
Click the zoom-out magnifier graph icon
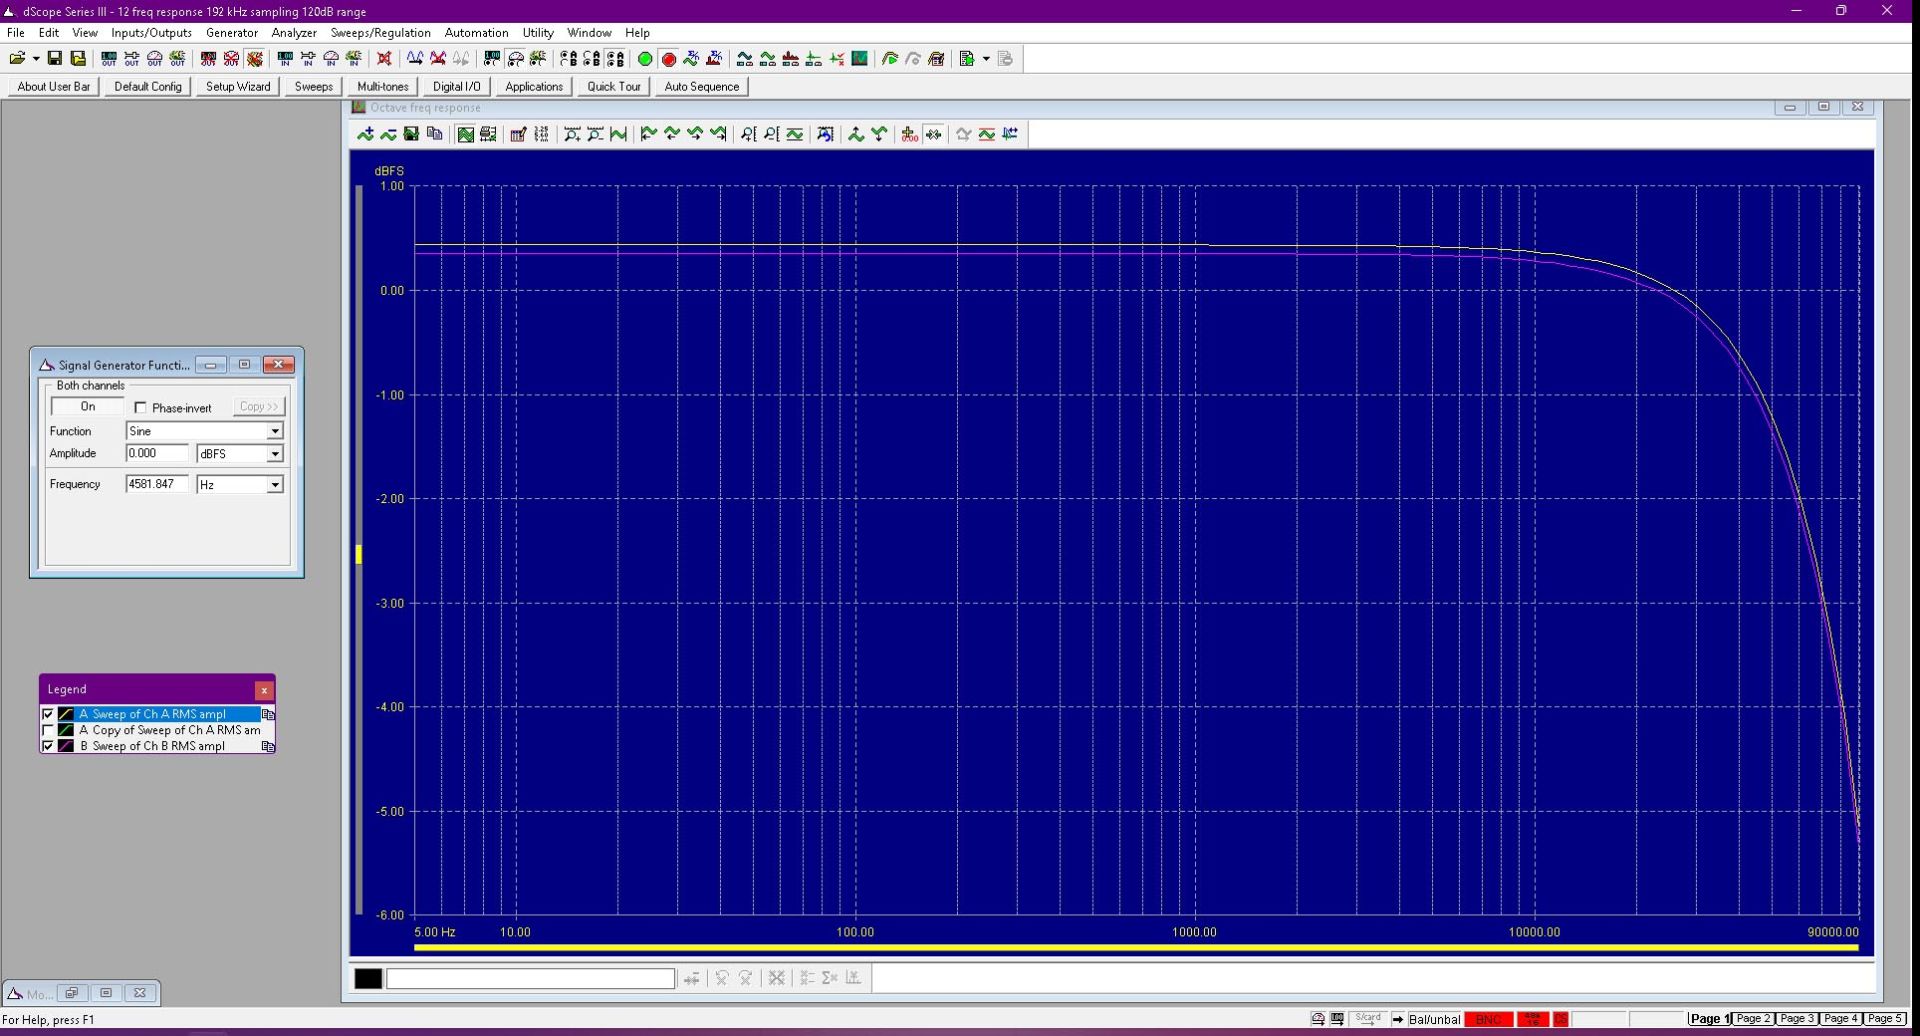(x=595, y=134)
